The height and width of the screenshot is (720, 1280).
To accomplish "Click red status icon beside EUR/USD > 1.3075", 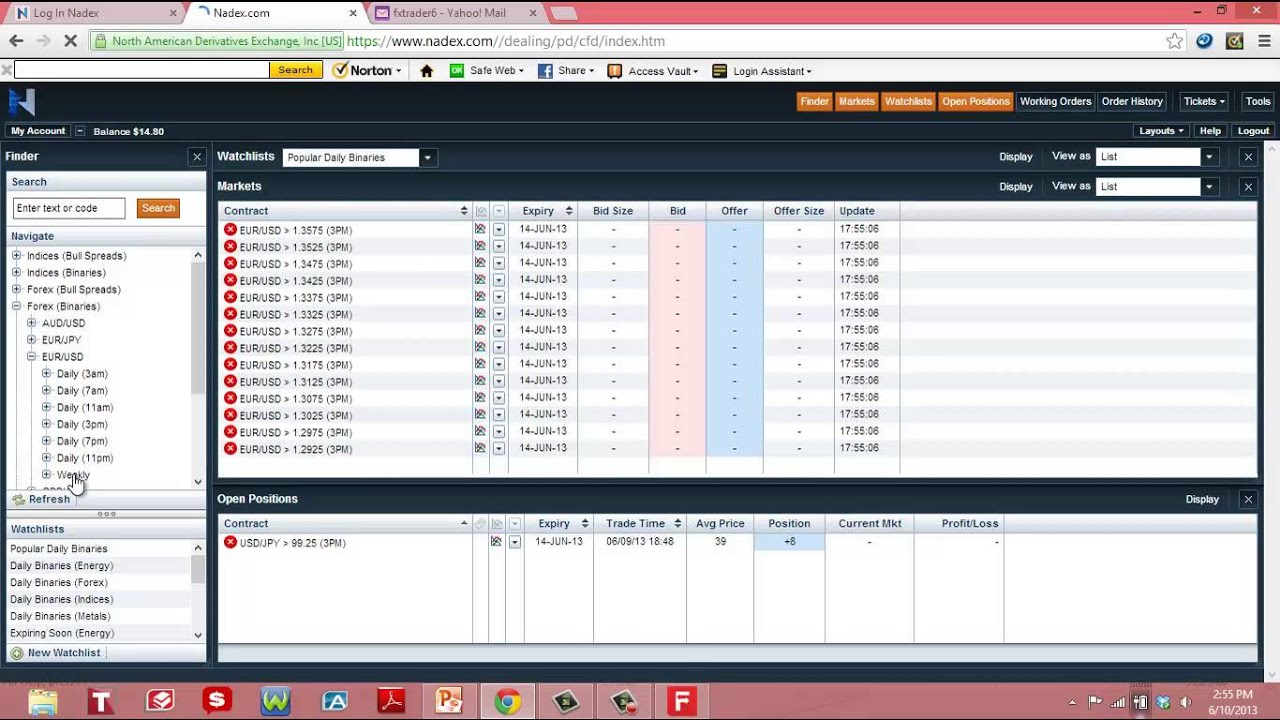I will pos(230,398).
